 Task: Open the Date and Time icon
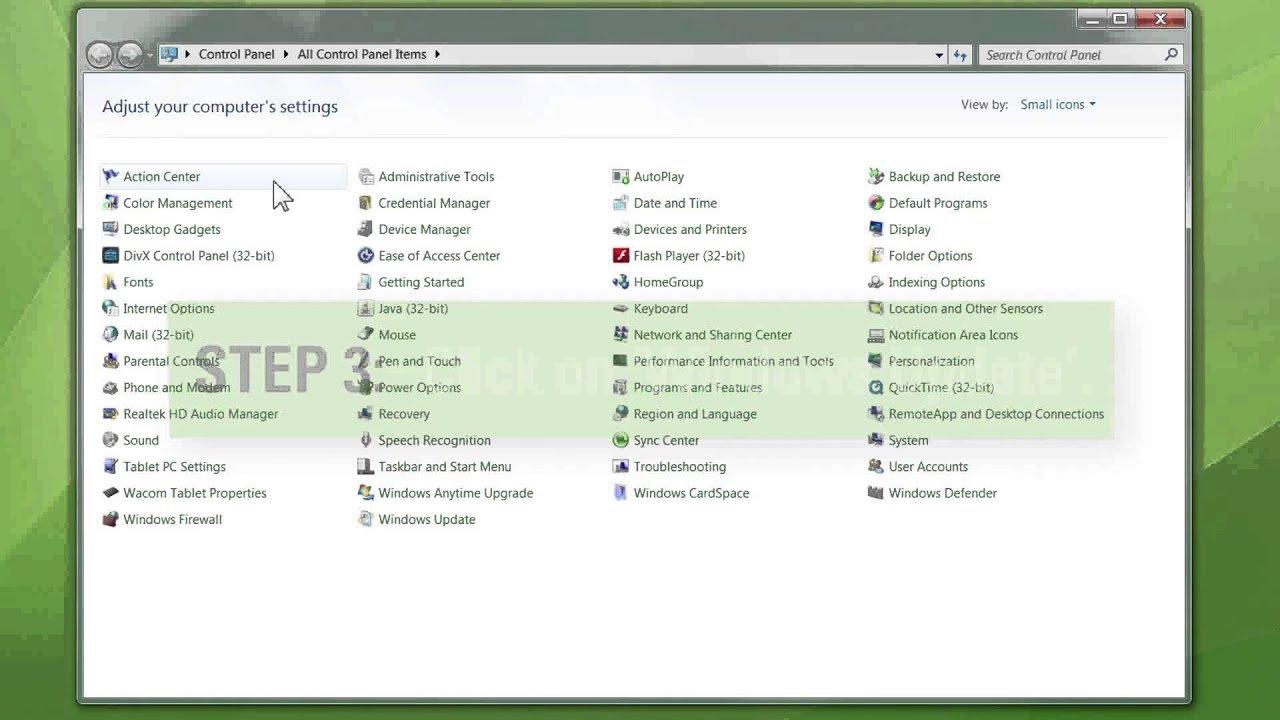(x=621, y=203)
